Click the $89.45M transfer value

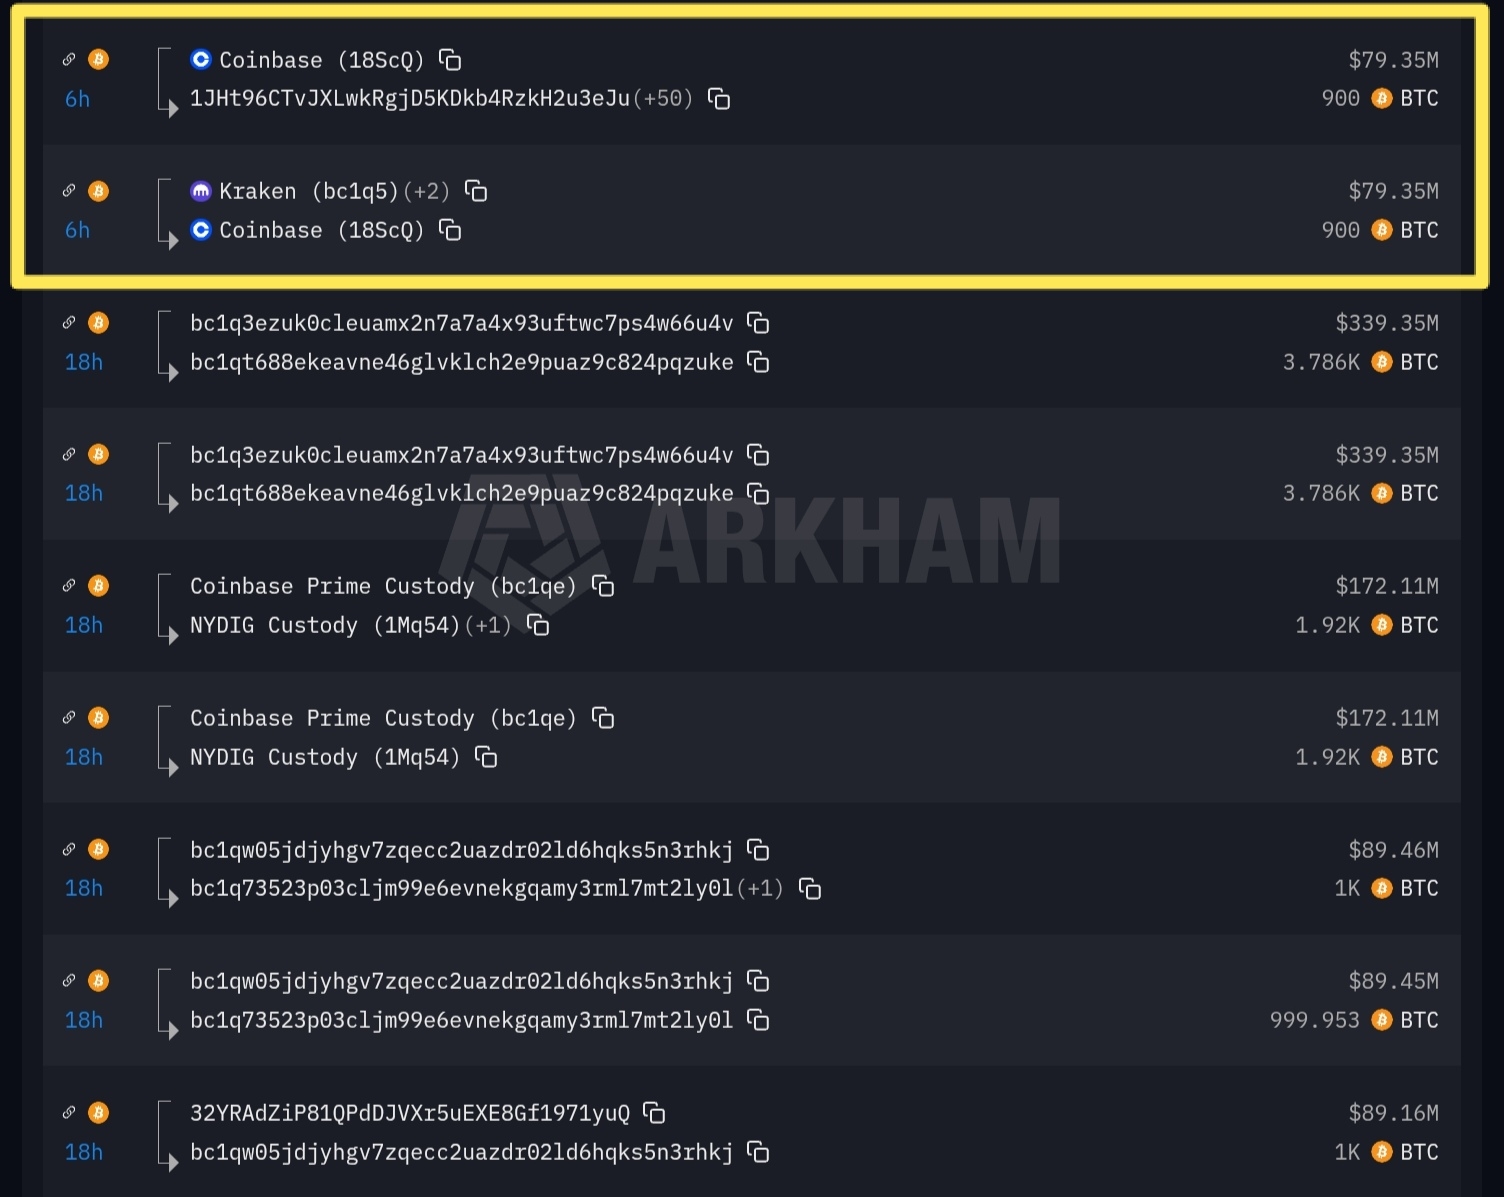click(1394, 981)
